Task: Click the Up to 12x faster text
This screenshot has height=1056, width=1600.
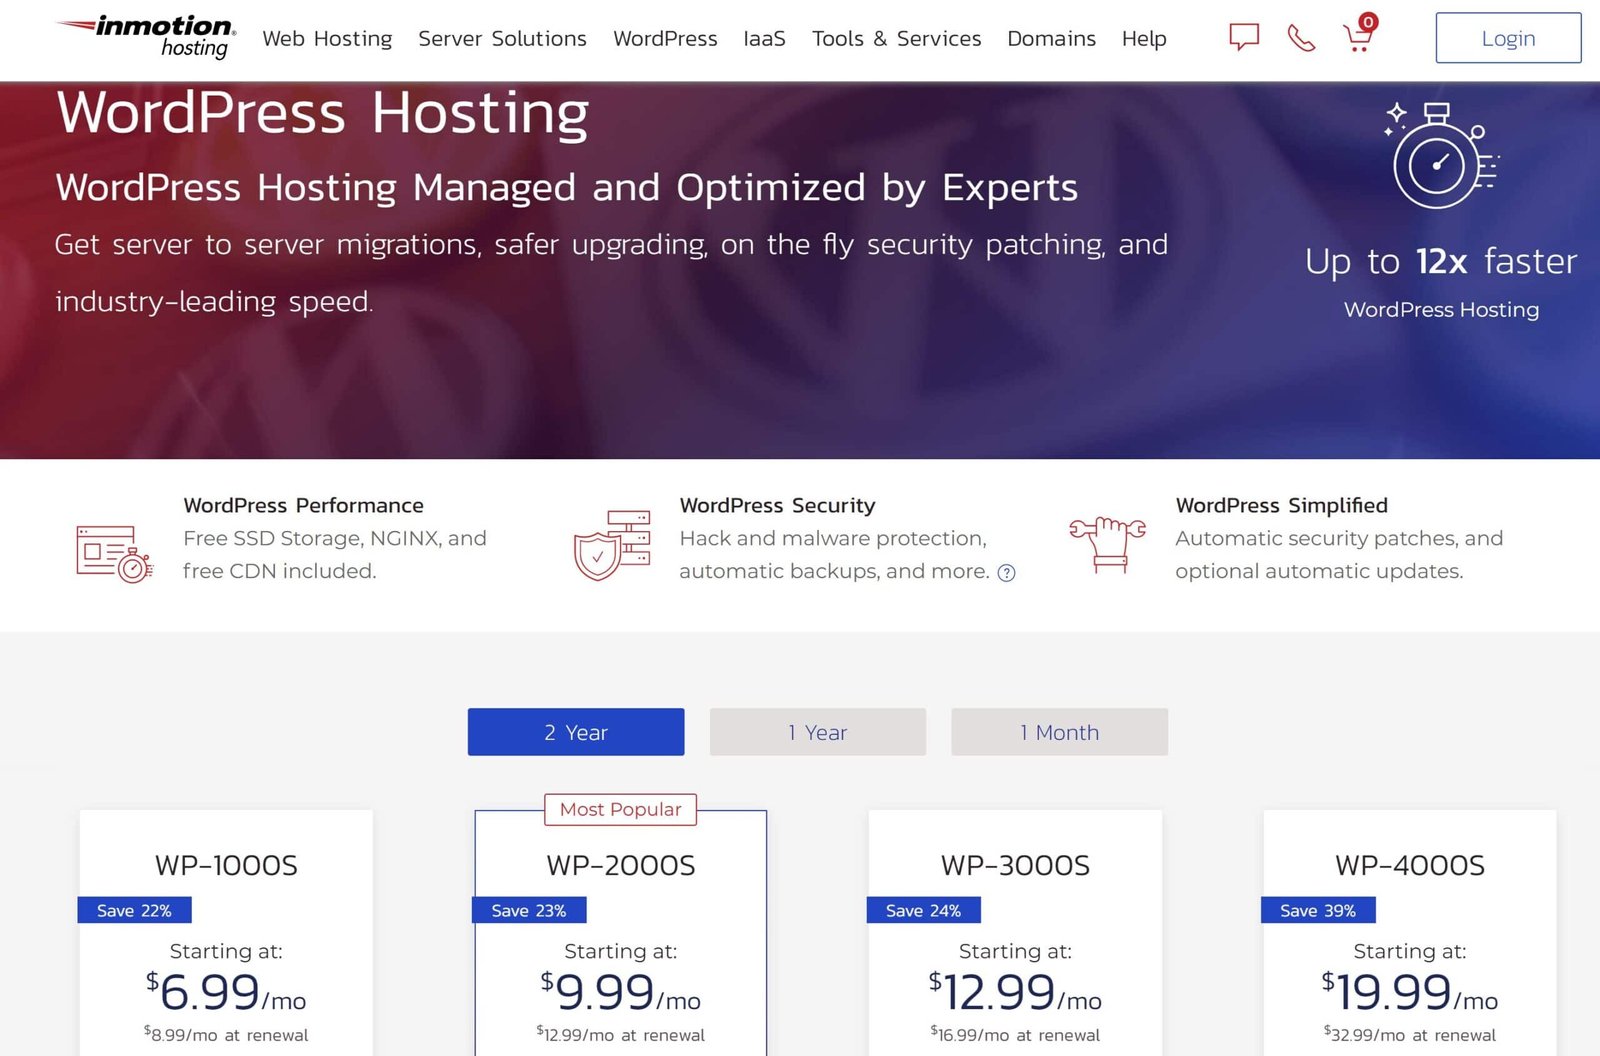Action: 1441,261
